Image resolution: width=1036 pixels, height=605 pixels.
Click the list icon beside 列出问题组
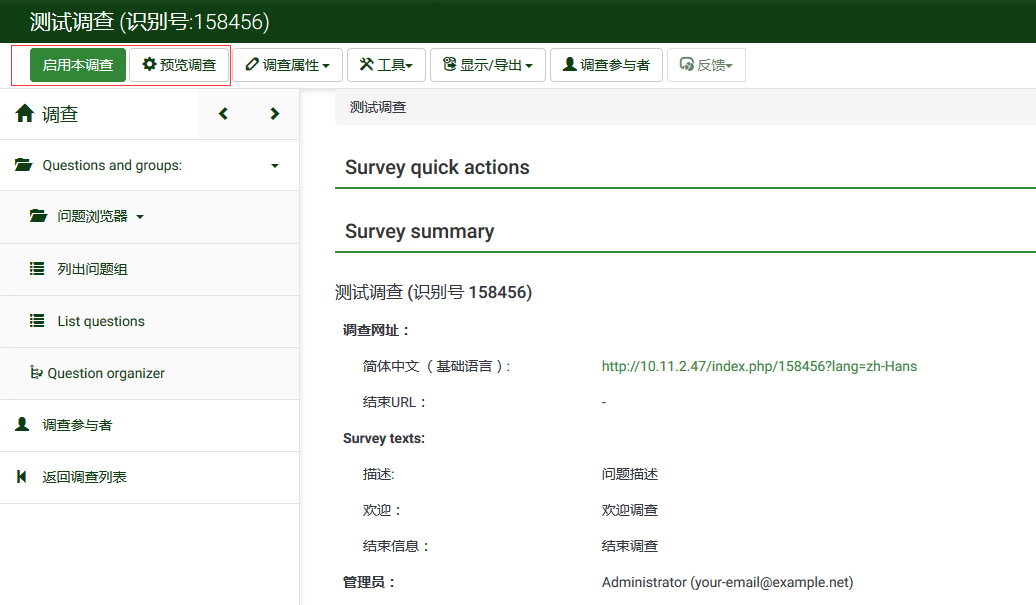(37, 269)
